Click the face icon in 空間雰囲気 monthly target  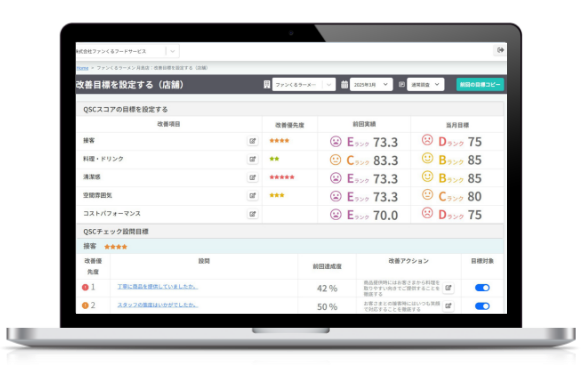click(428, 194)
